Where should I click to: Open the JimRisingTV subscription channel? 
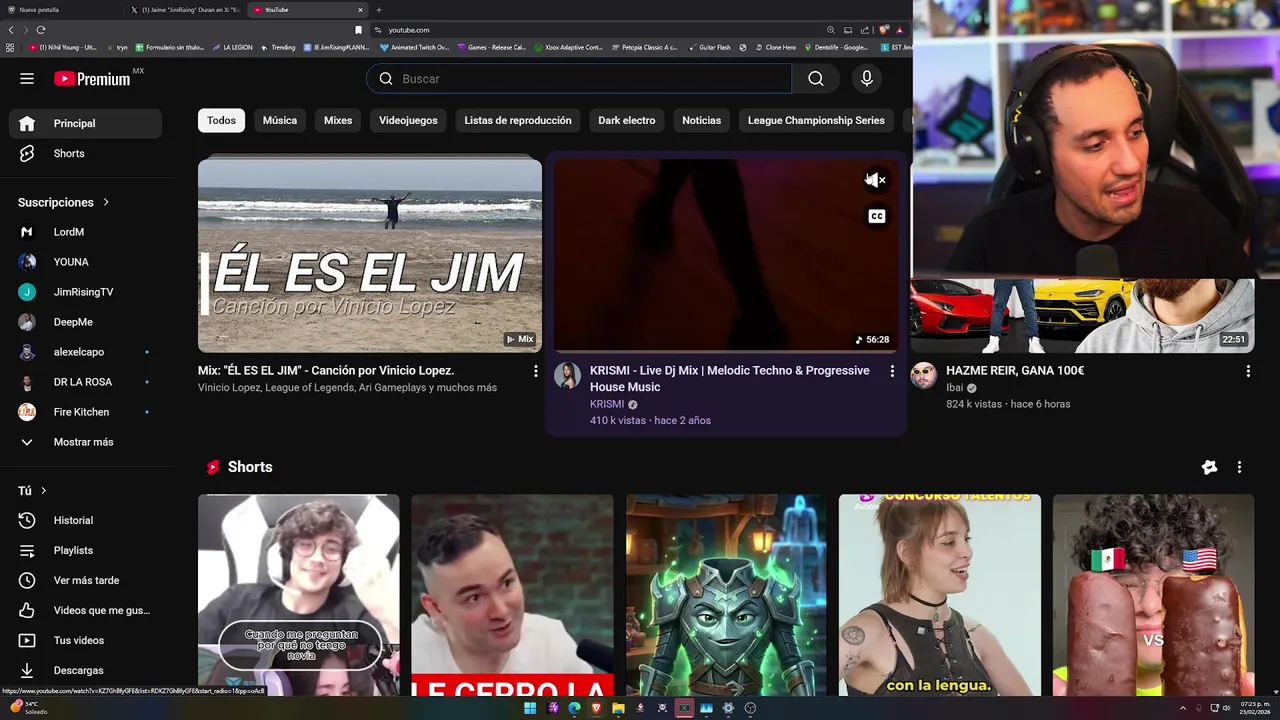coord(85,292)
